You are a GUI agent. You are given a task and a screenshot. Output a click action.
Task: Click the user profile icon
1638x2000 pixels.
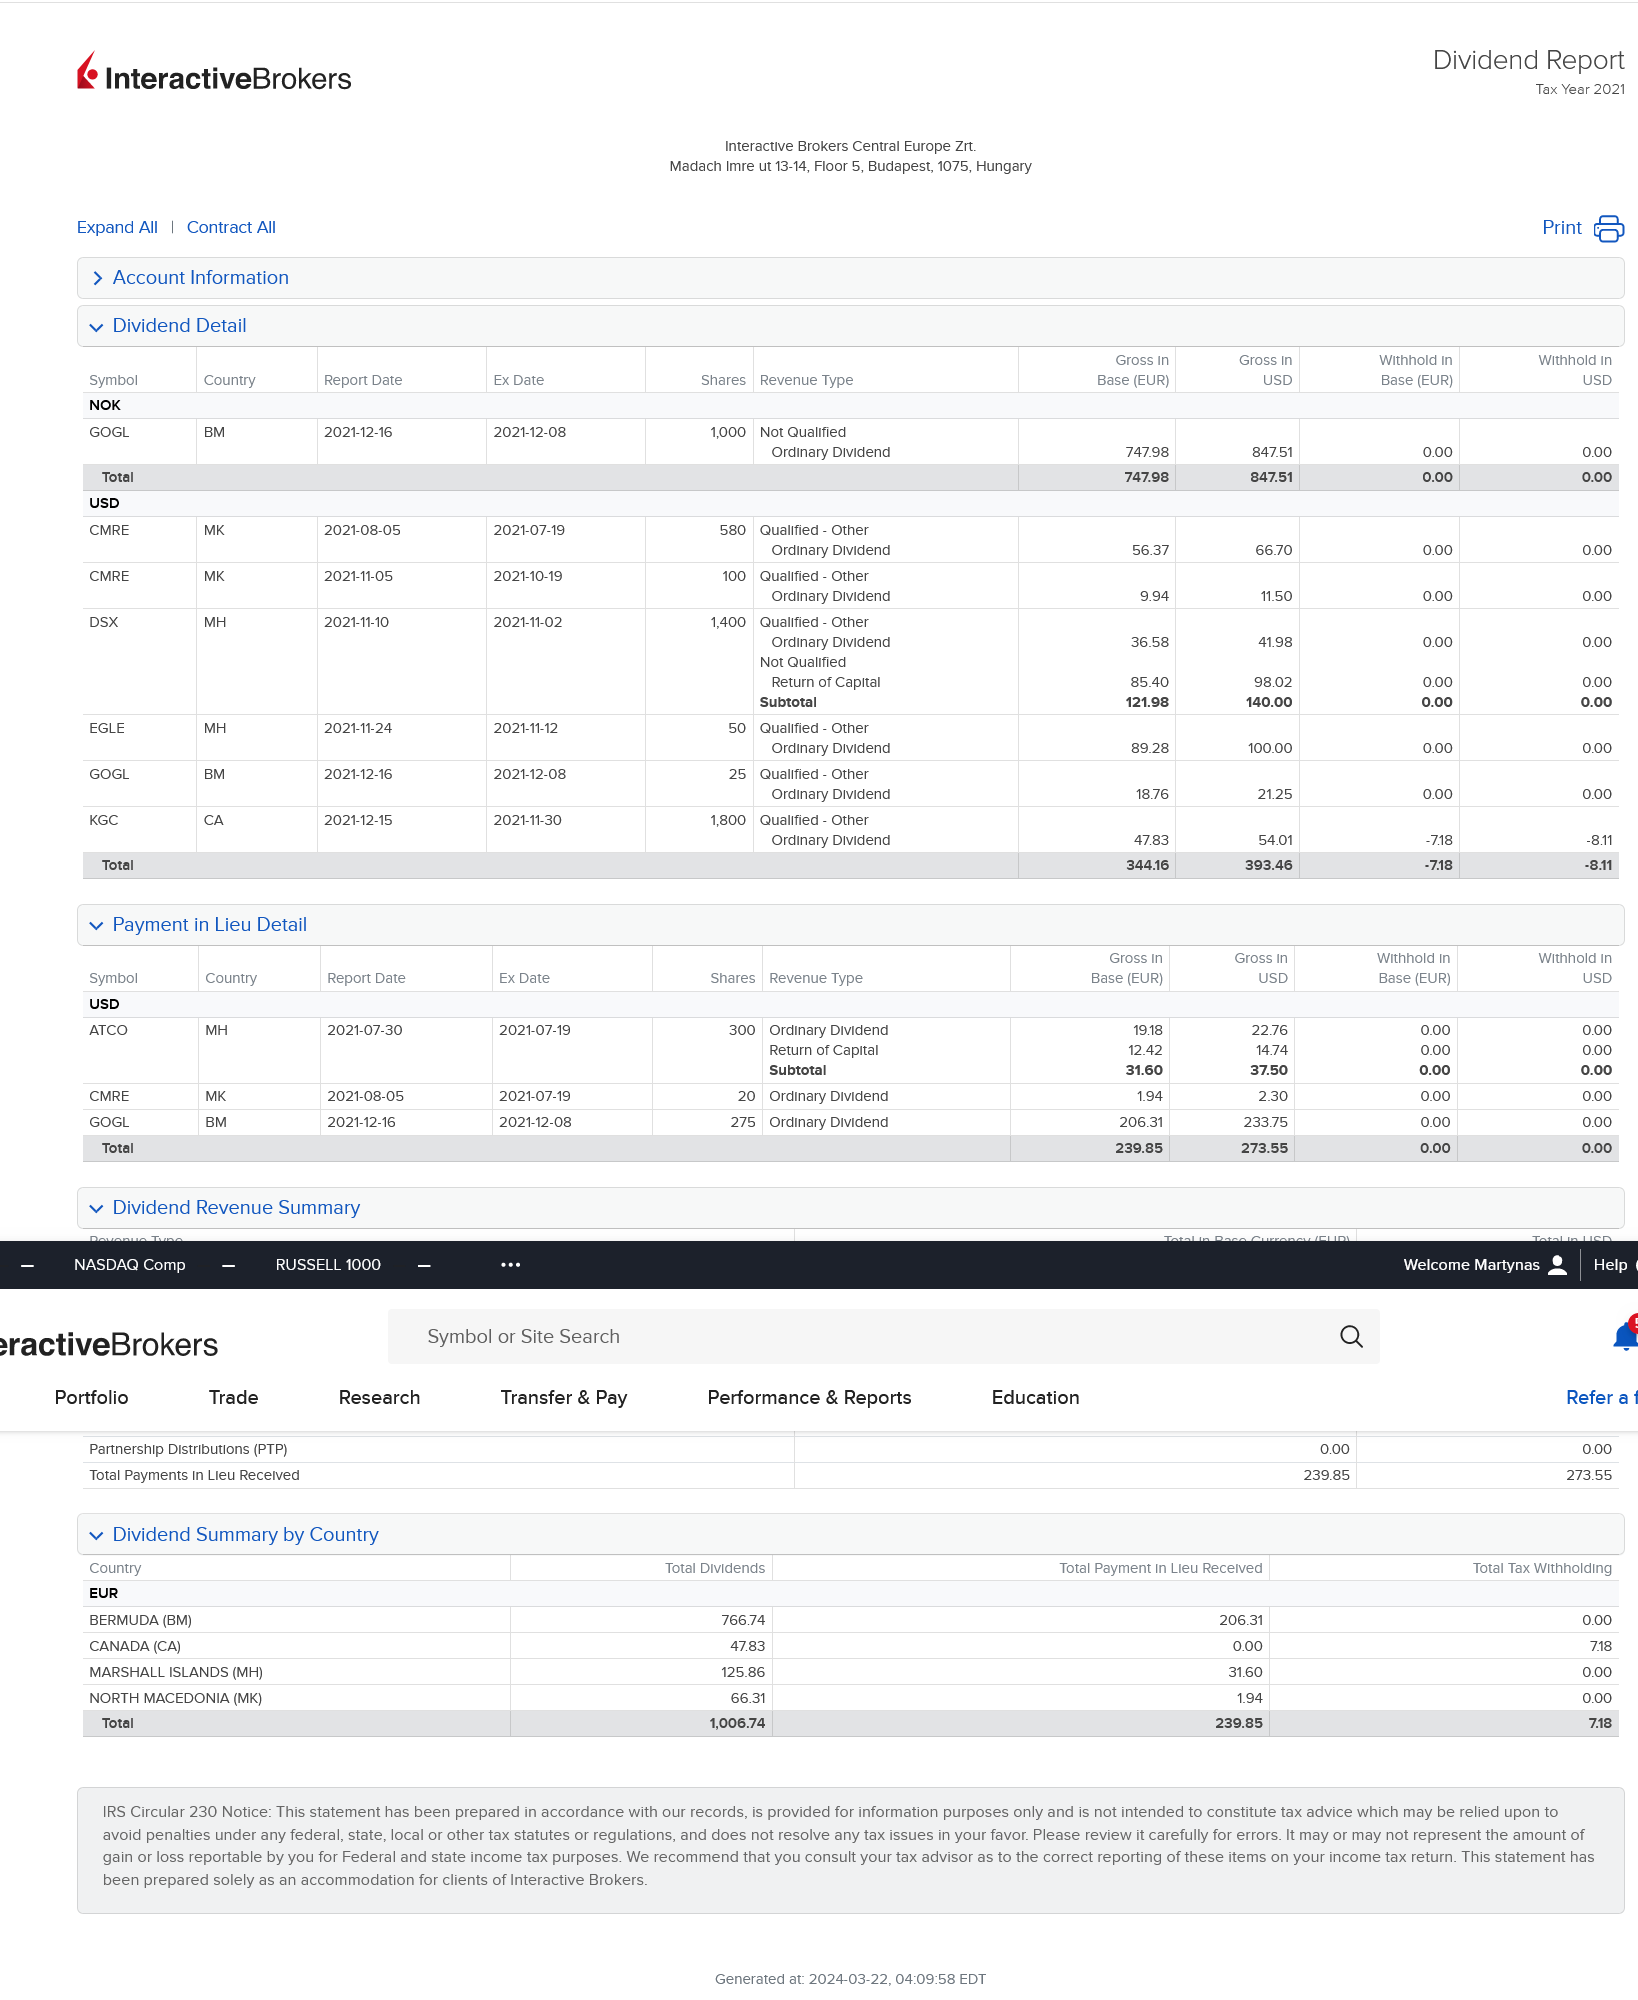[1557, 1265]
